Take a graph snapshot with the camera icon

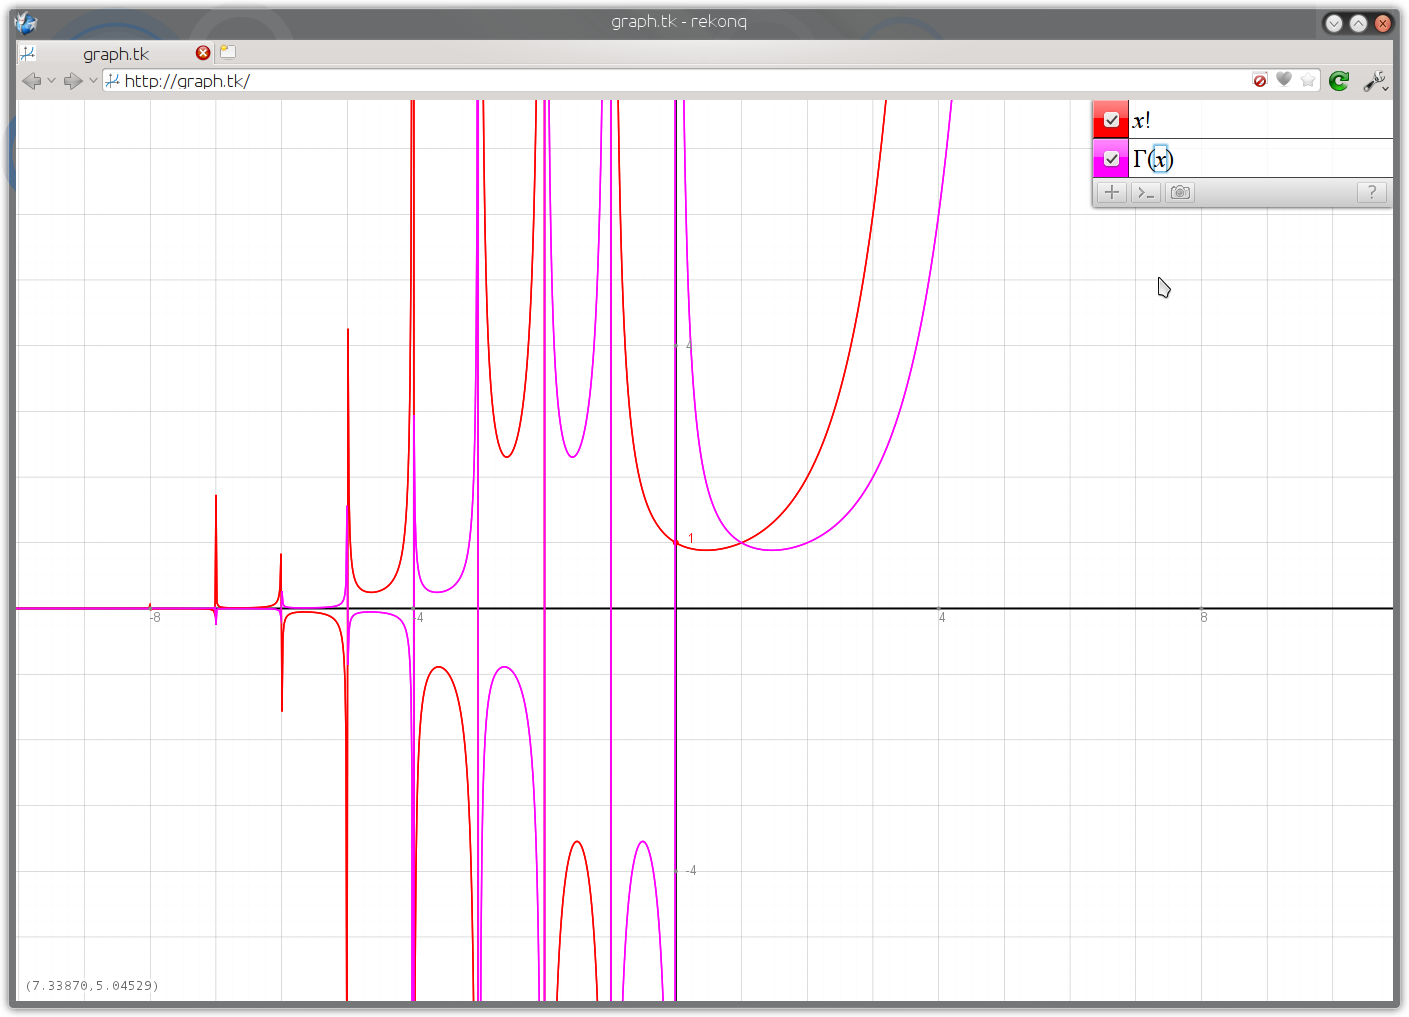[1180, 192]
